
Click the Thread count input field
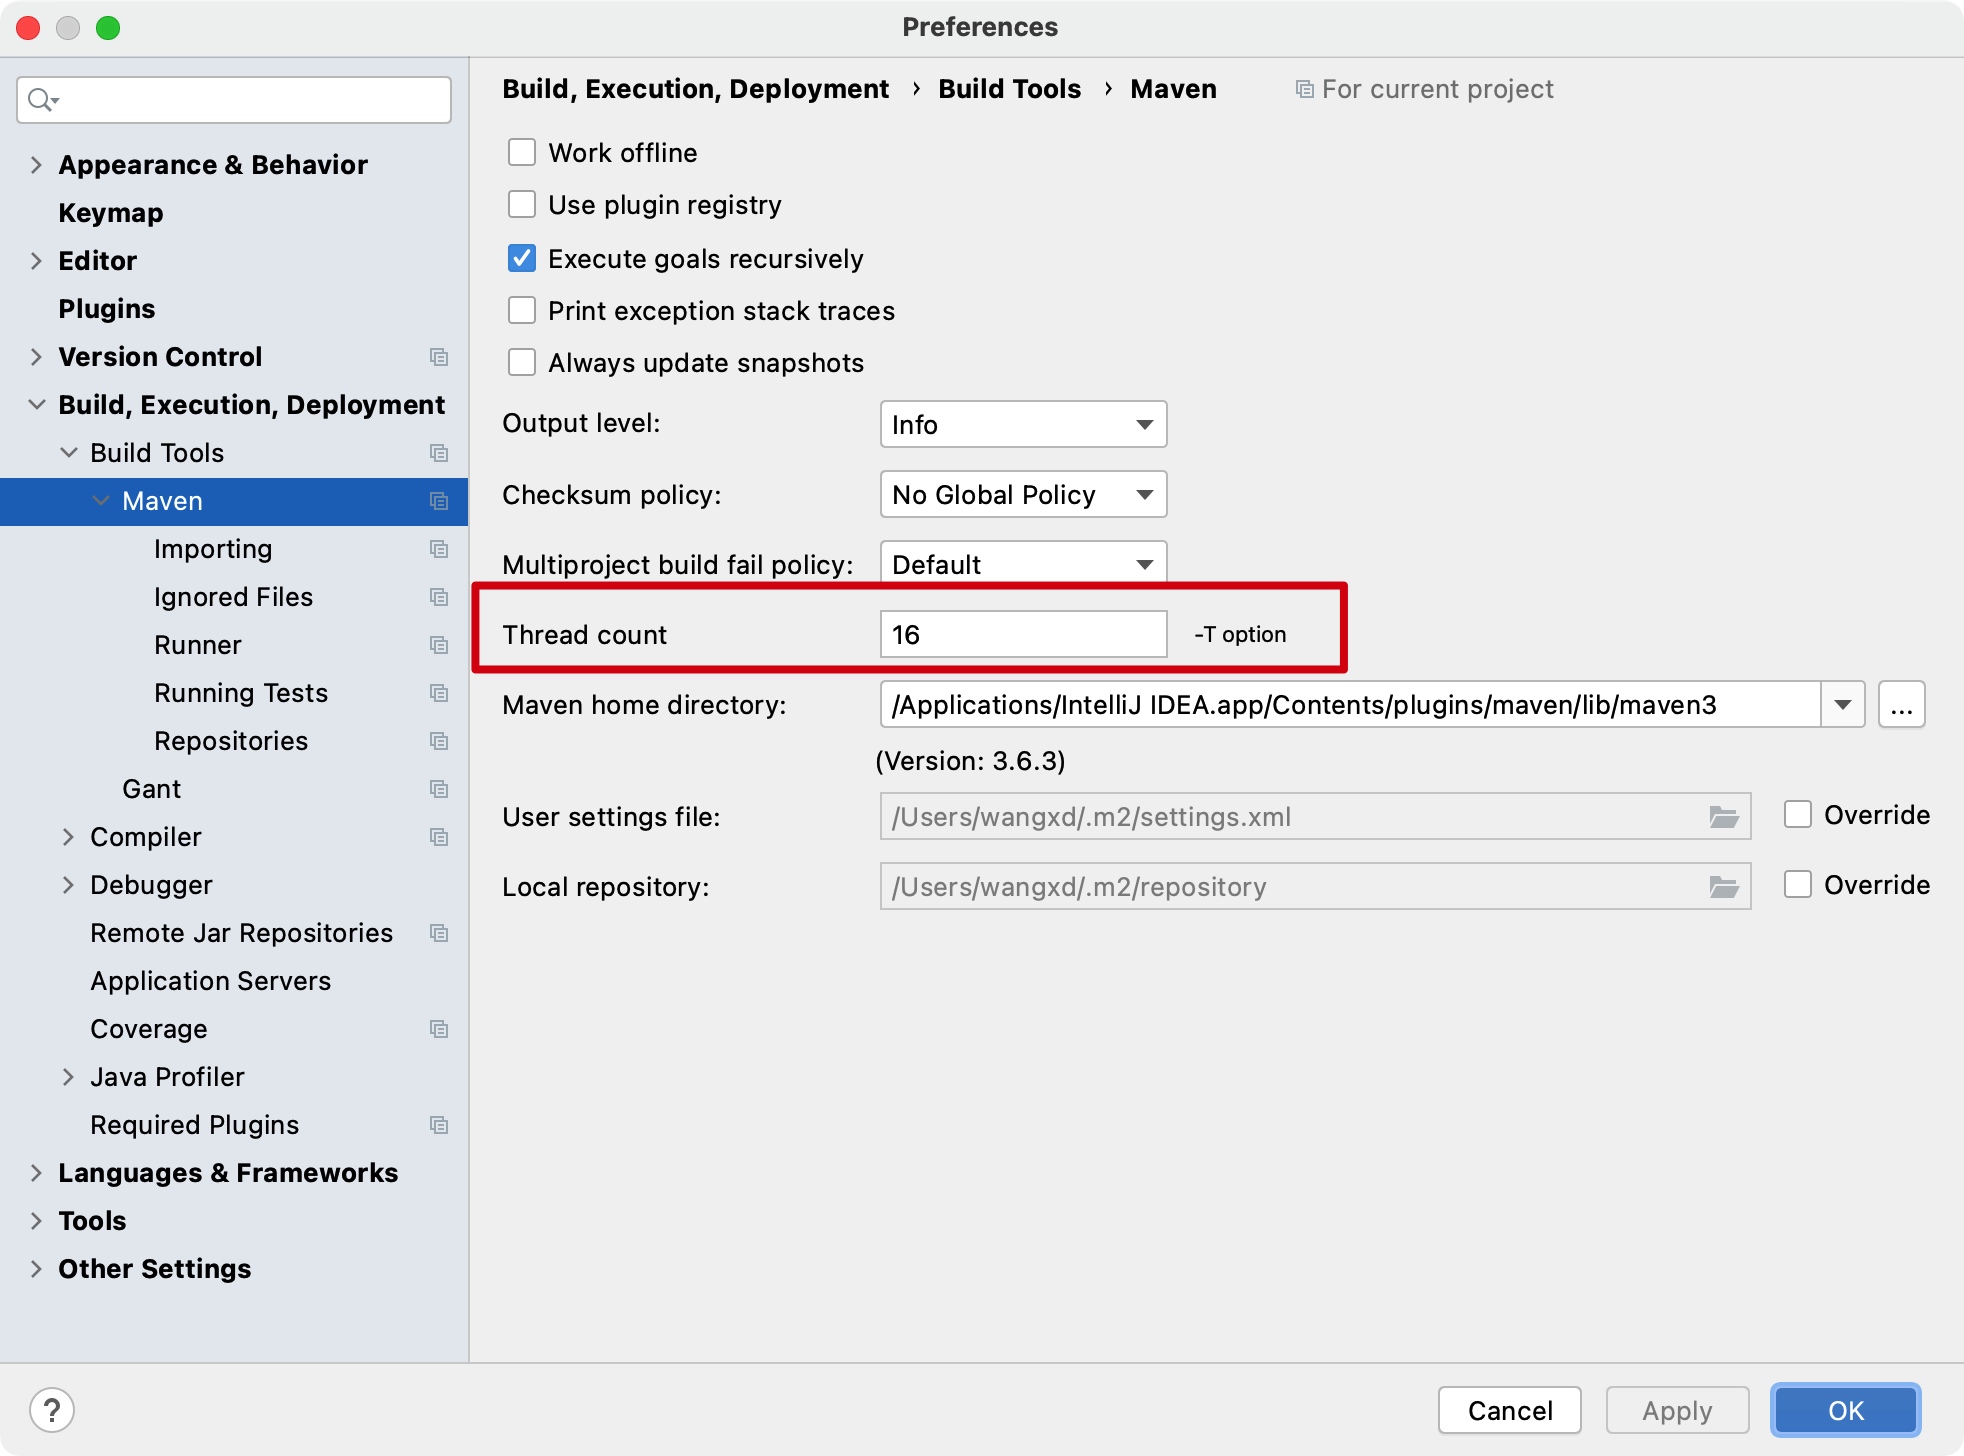pos(1023,635)
